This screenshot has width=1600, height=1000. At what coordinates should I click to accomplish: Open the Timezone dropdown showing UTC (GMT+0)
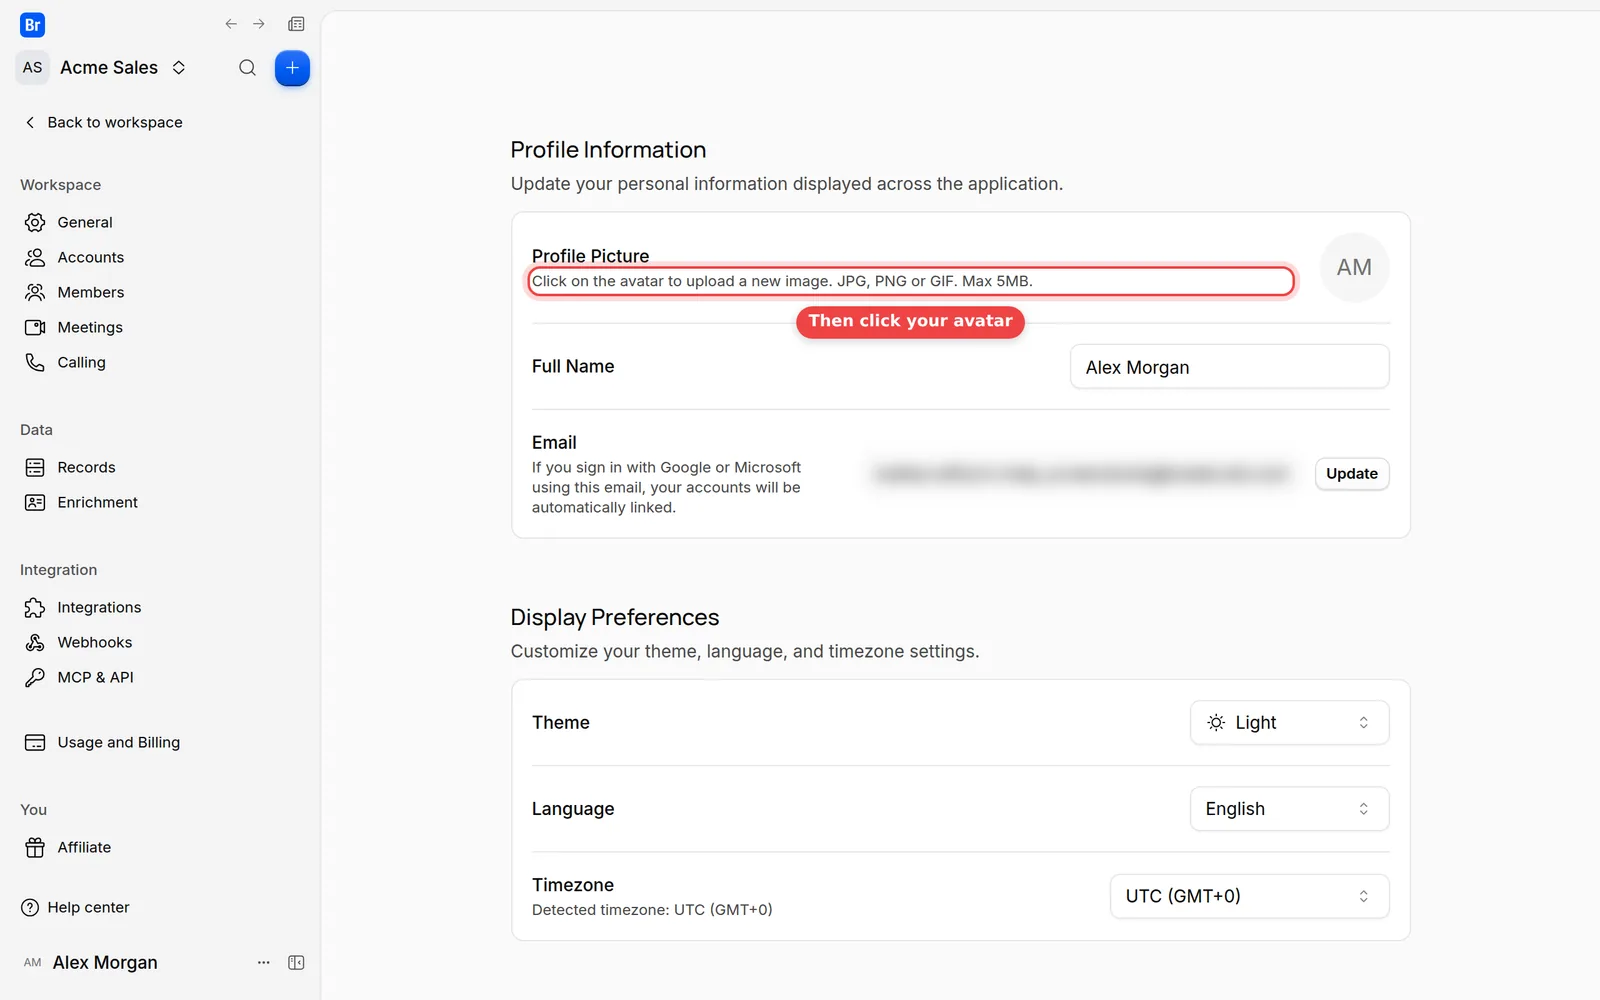pyautogui.click(x=1249, y=896)
